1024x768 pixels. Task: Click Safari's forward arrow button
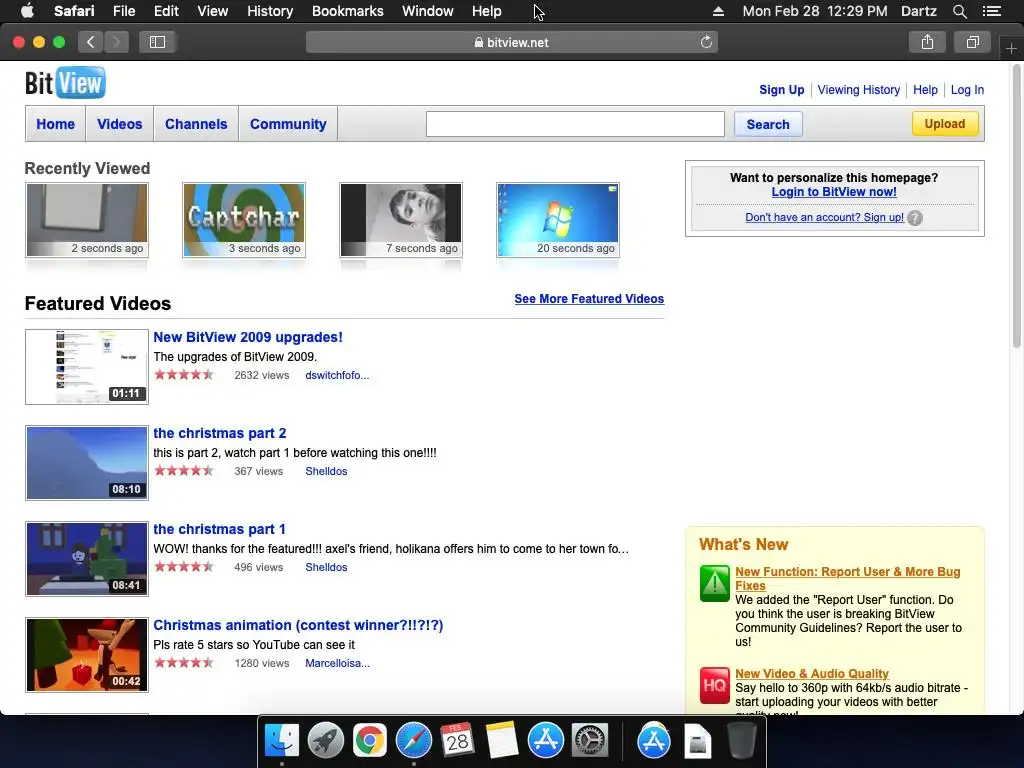coord(116,42)
